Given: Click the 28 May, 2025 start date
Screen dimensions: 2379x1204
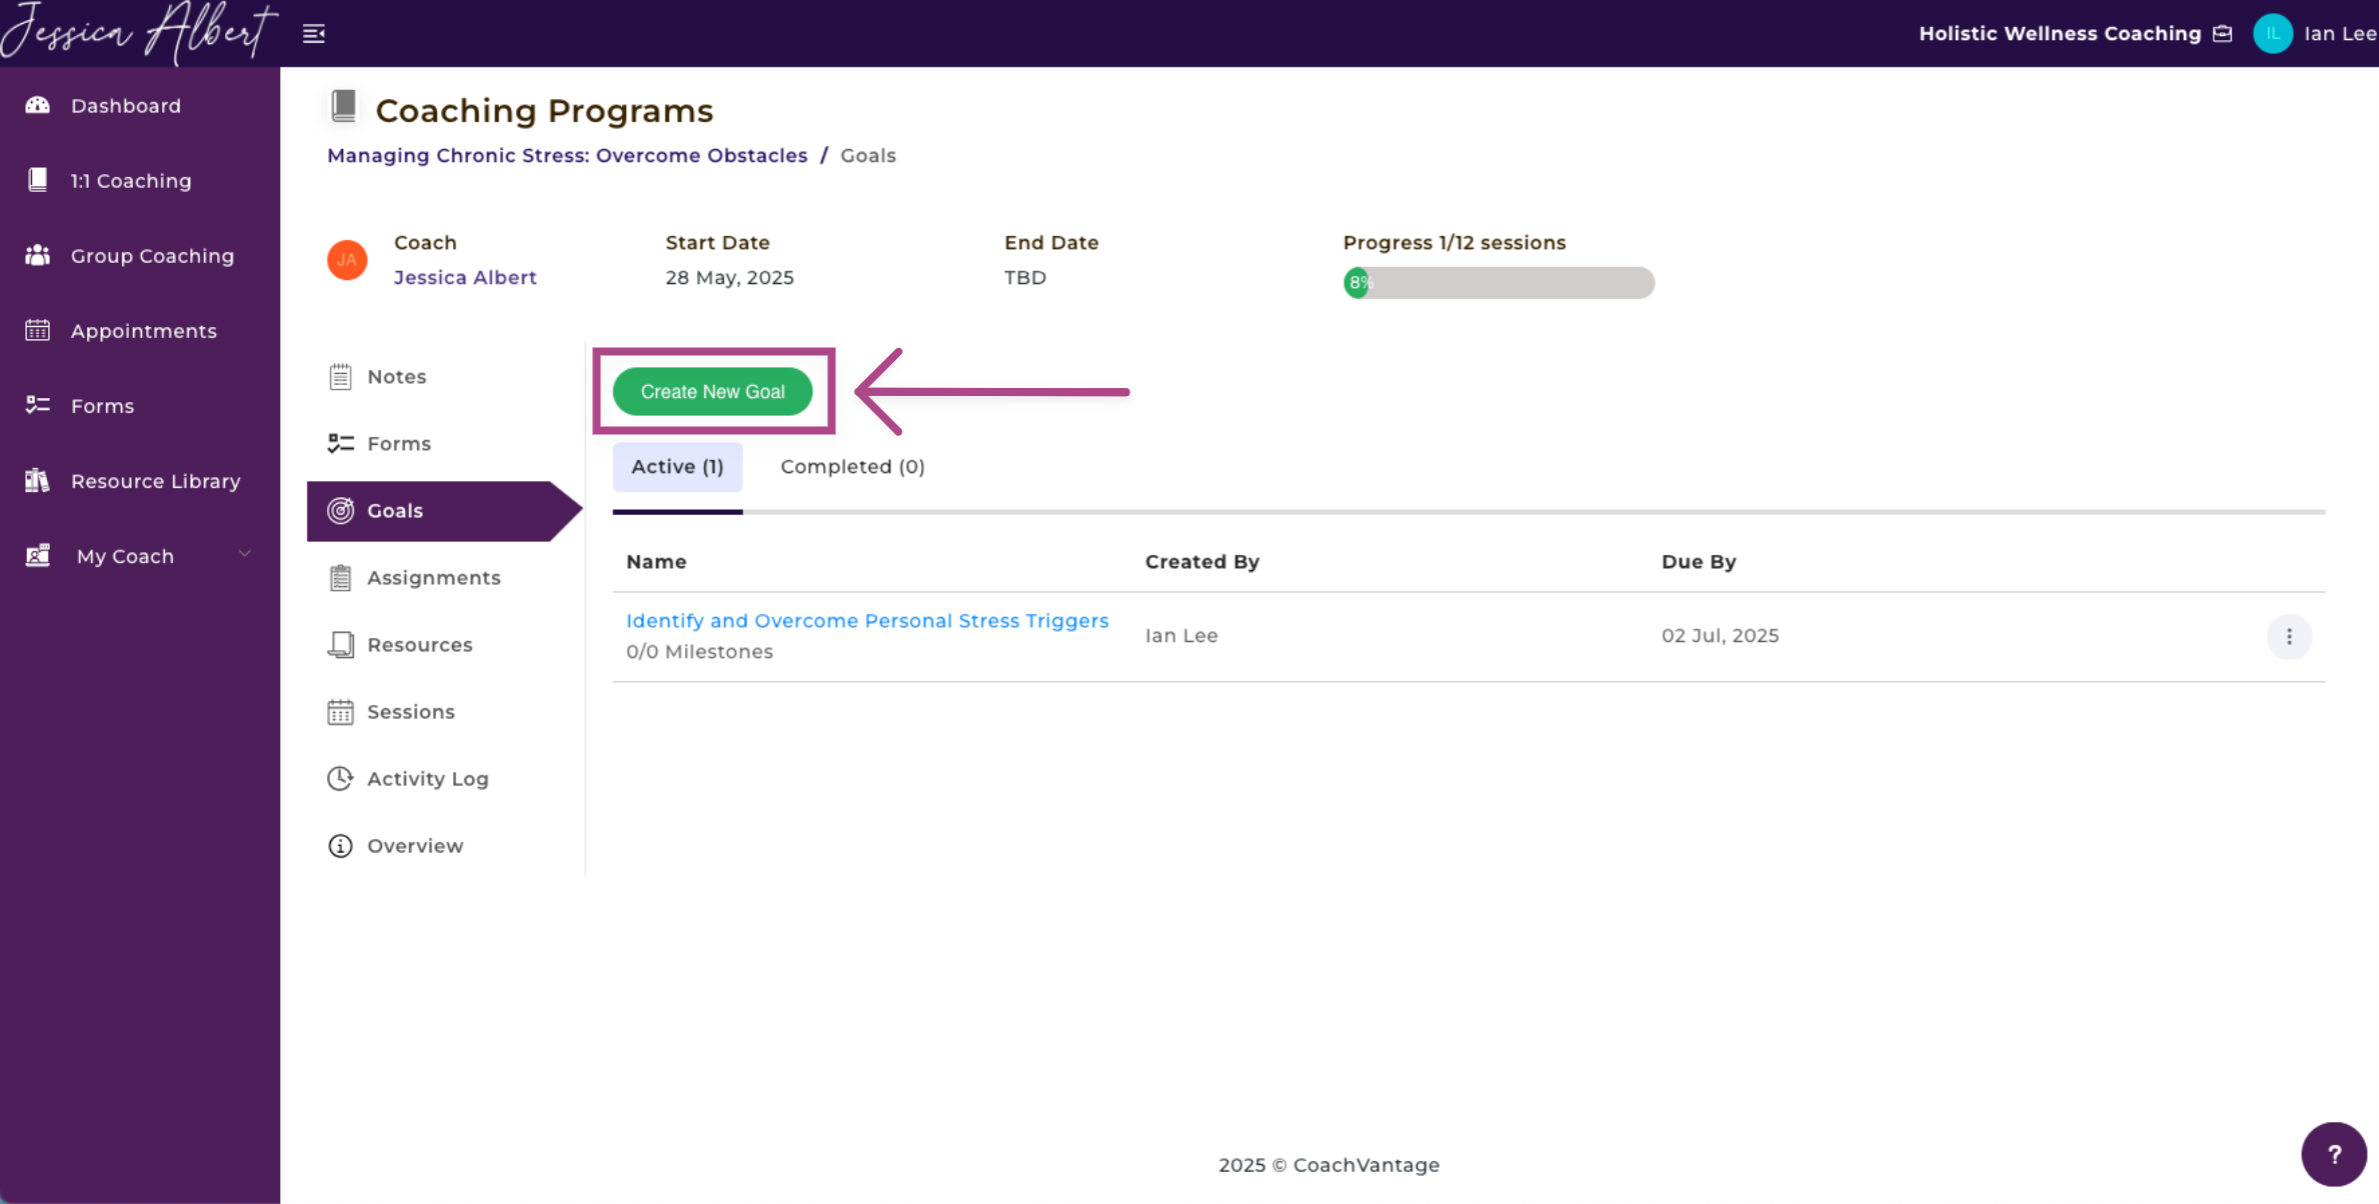Looking at the screenshot, I should click(x=729, y=277).
